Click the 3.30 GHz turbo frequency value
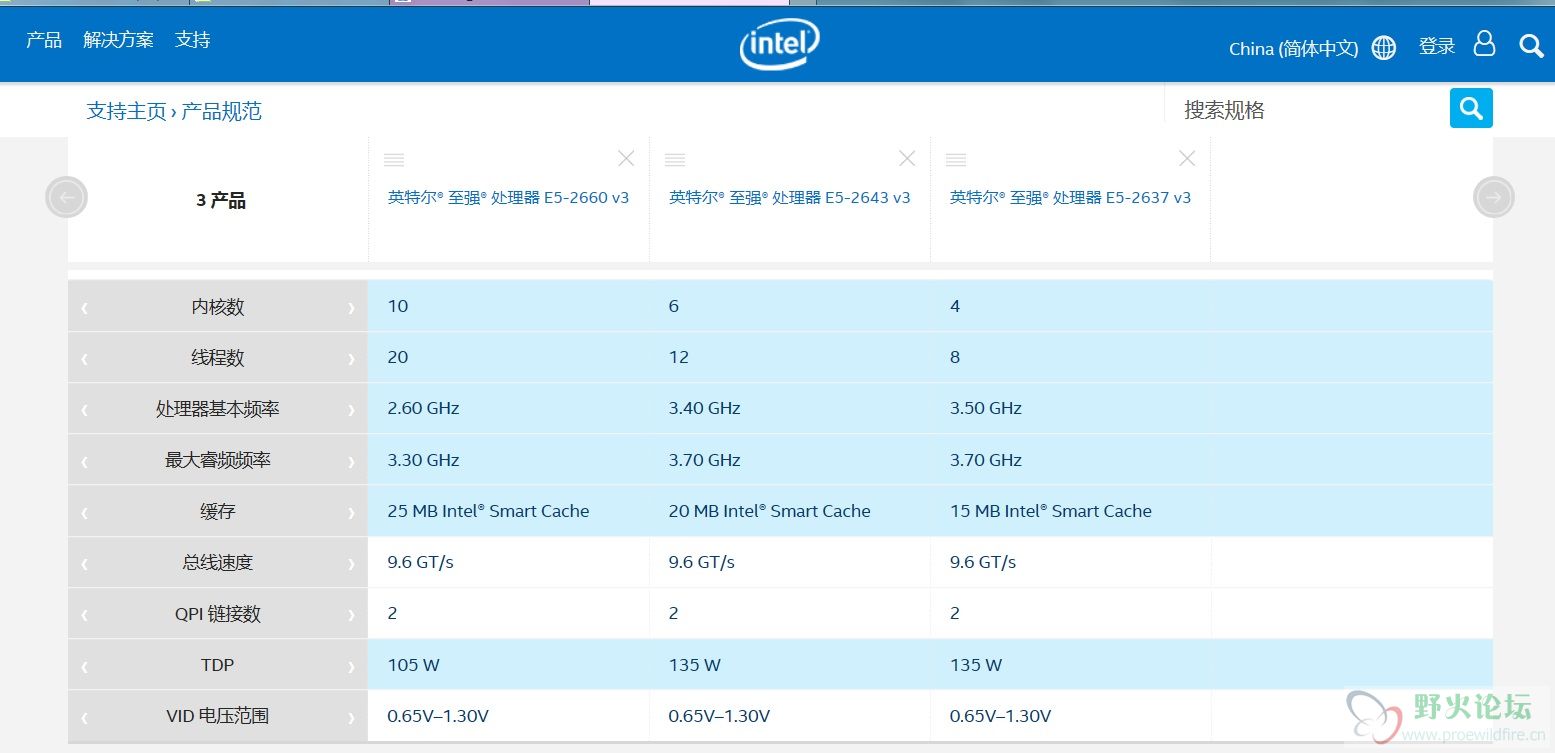 coord(423,460)
